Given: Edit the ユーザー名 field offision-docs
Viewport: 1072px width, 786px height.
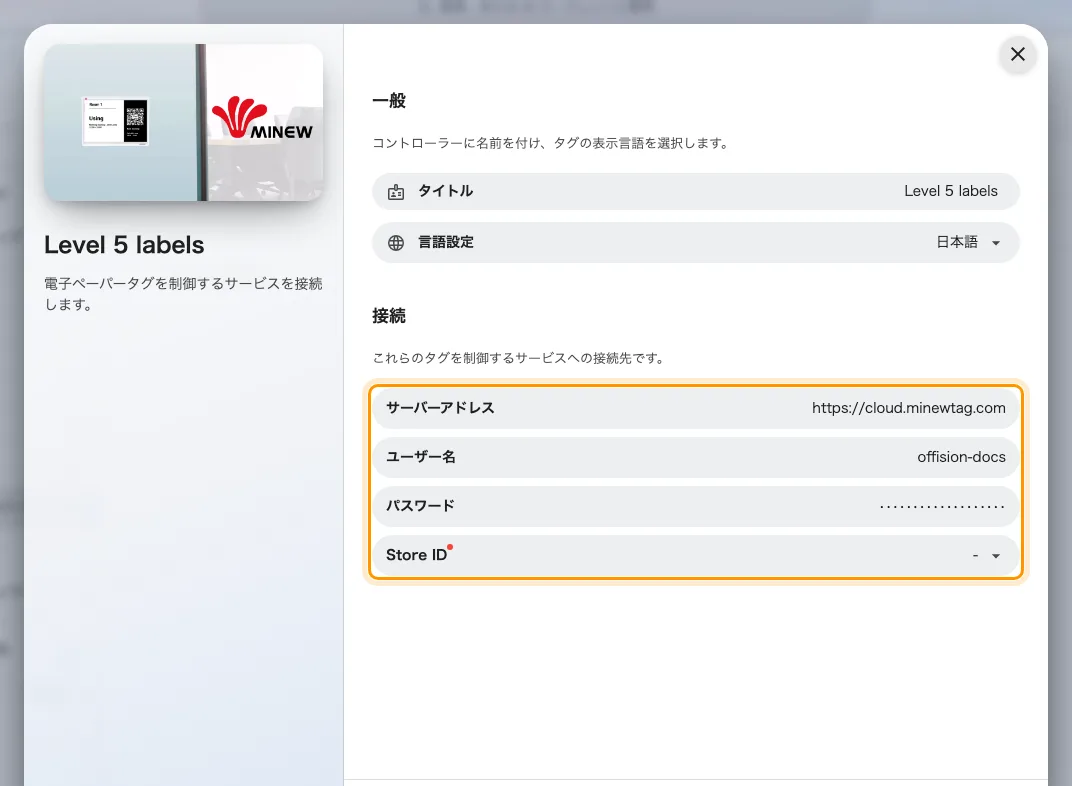Looking at the screenshot, I should 696,457.
